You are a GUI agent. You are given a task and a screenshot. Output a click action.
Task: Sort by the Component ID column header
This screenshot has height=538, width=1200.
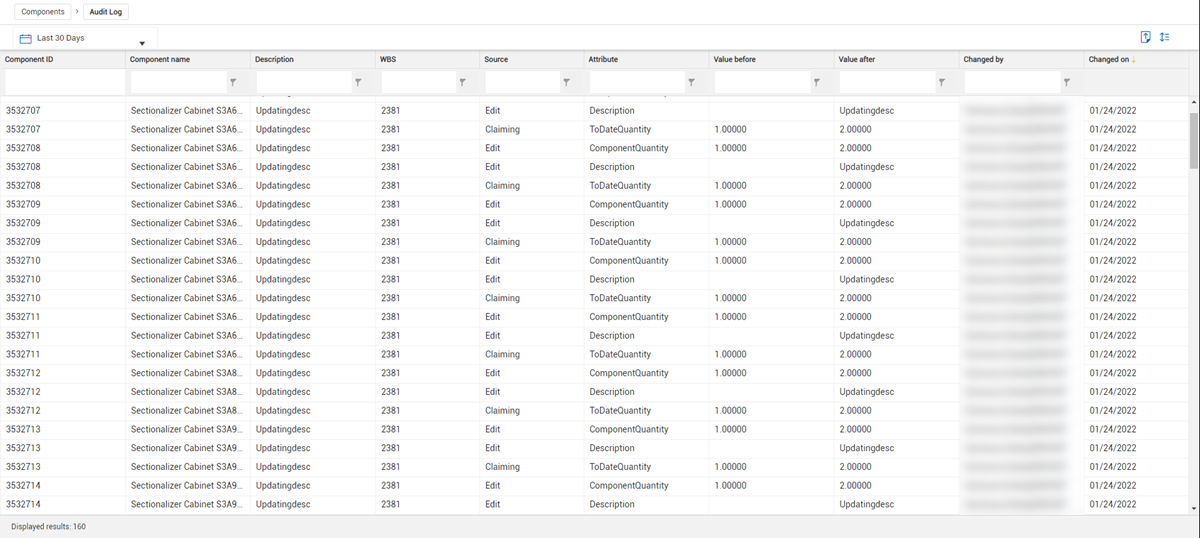(30, 59)
